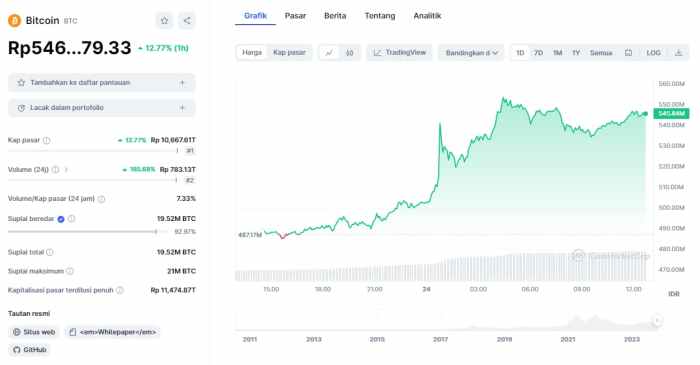Click the info icon beside Volume/Kap pasar (24 jam)
Screen dimensions: 700x365
(x=101, y=199)
